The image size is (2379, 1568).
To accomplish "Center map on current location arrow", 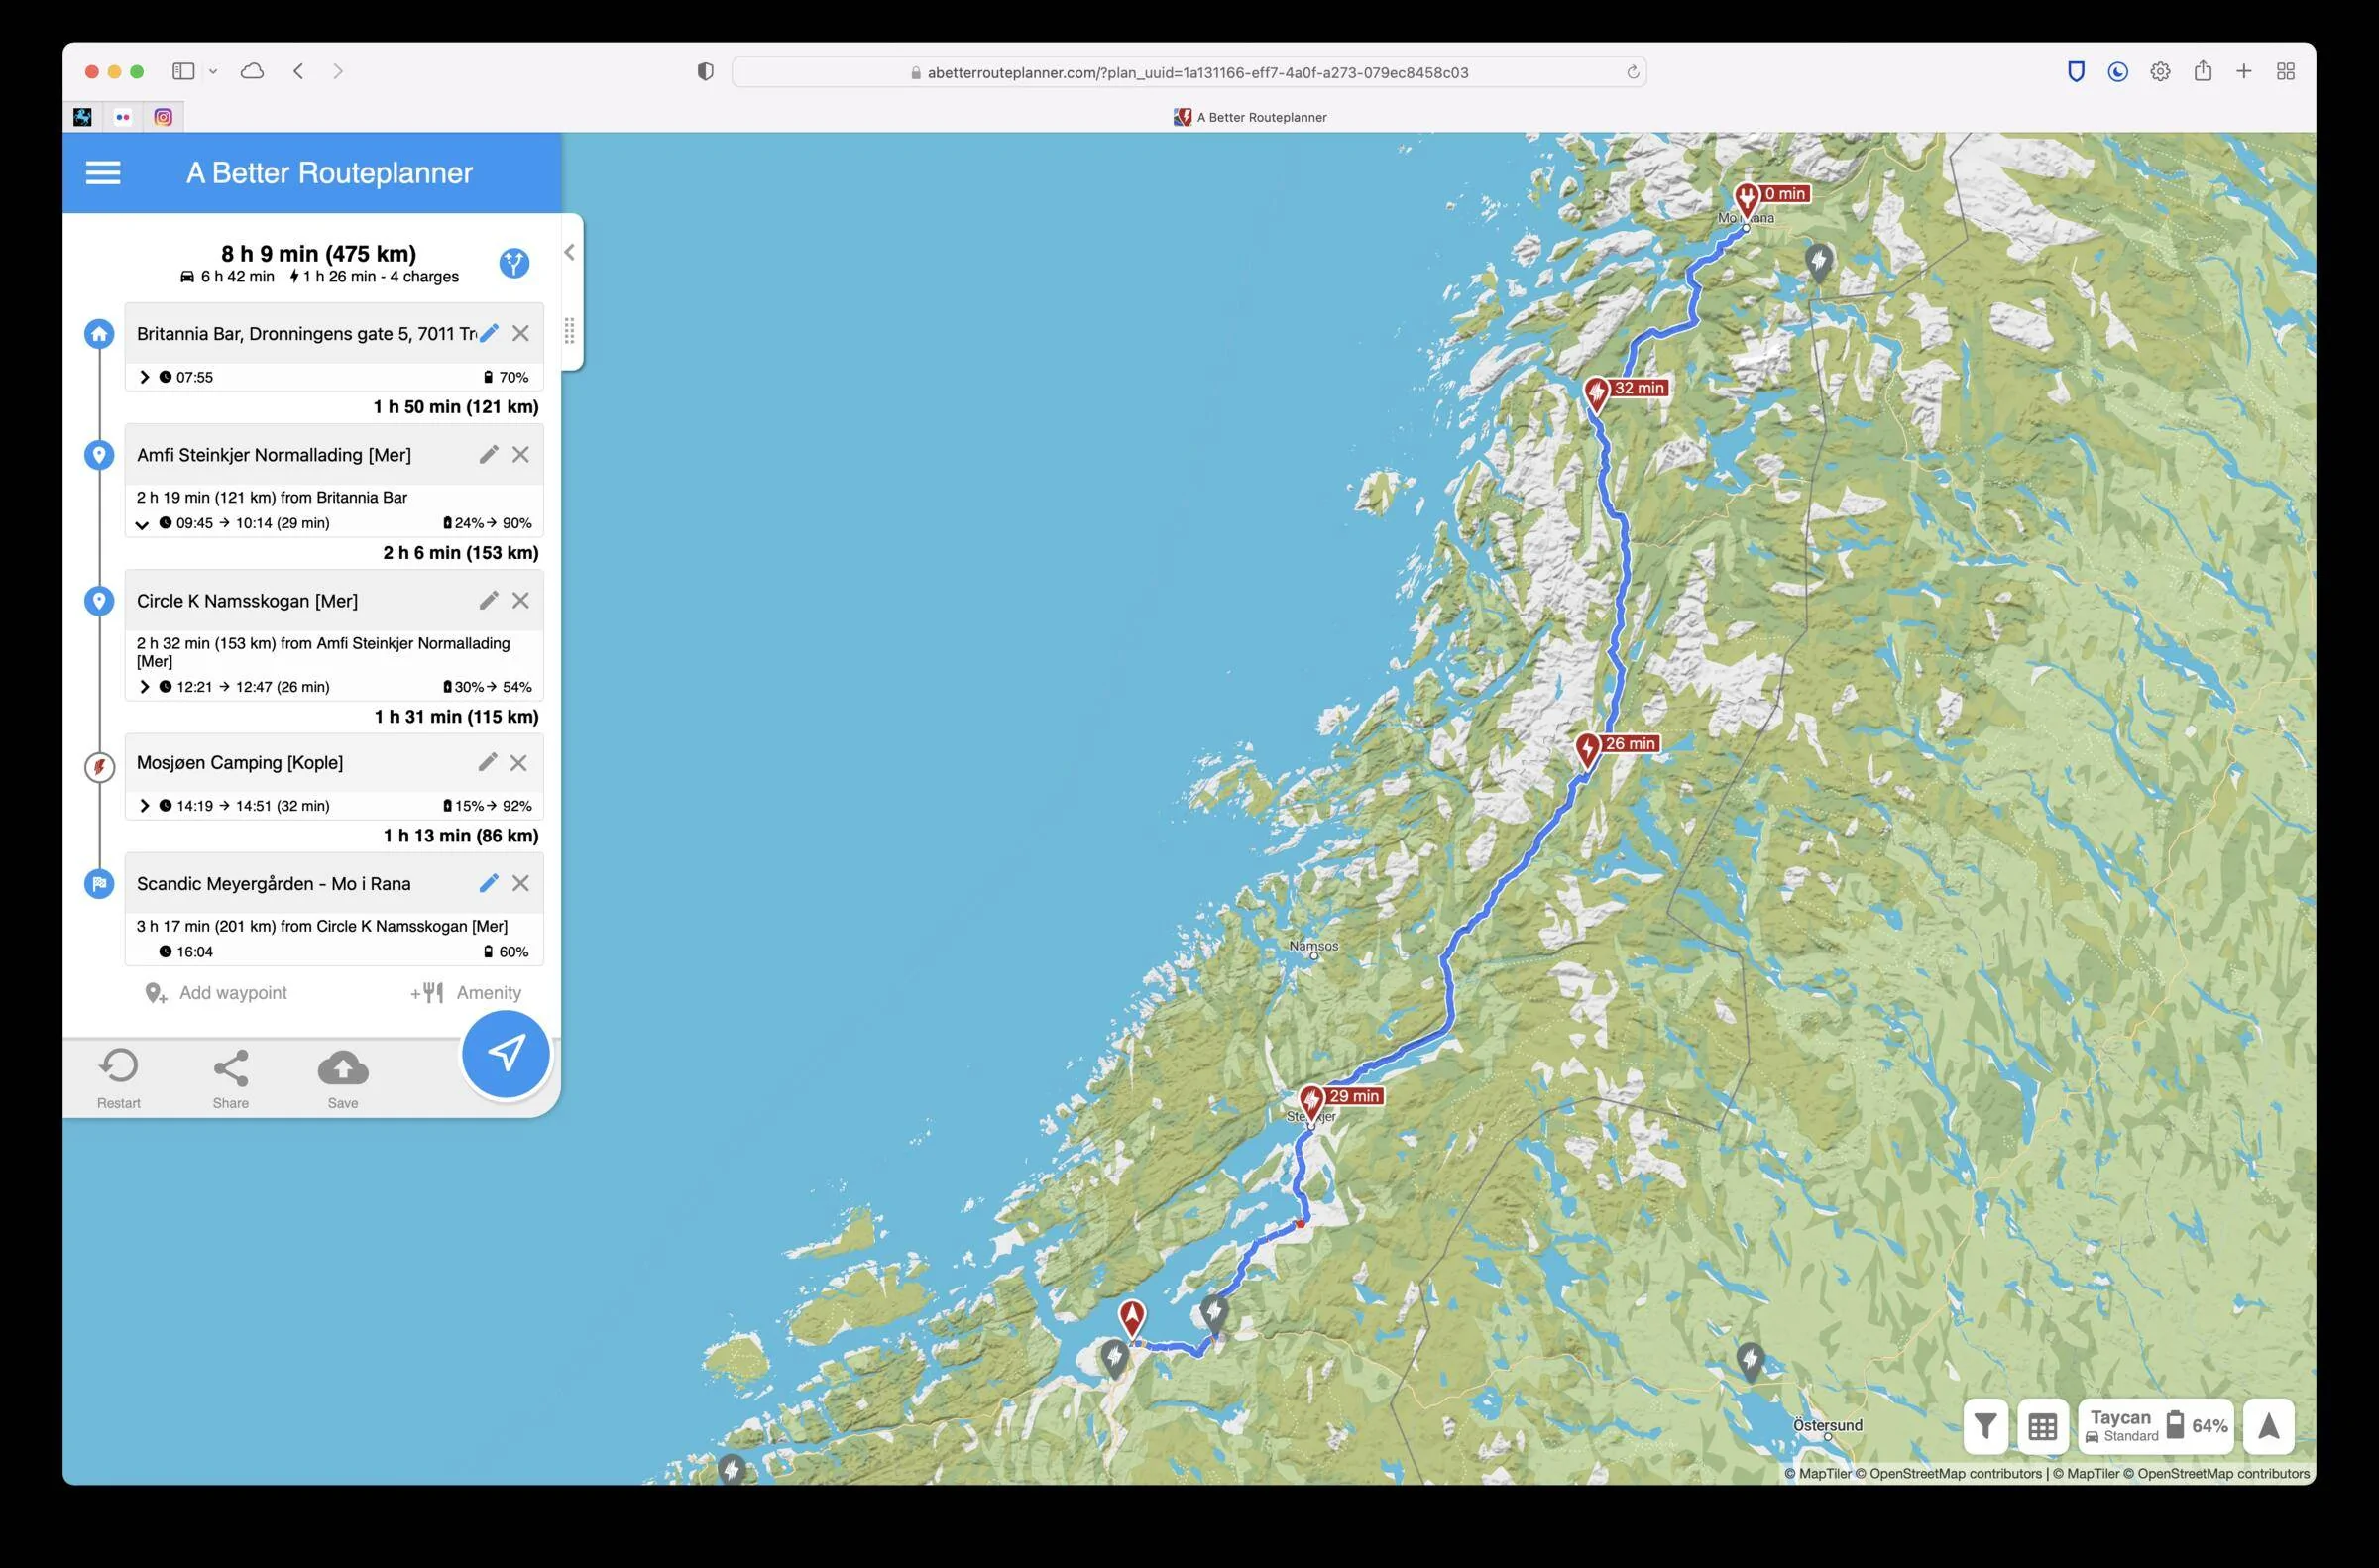I will (x=2269, y=1426).
